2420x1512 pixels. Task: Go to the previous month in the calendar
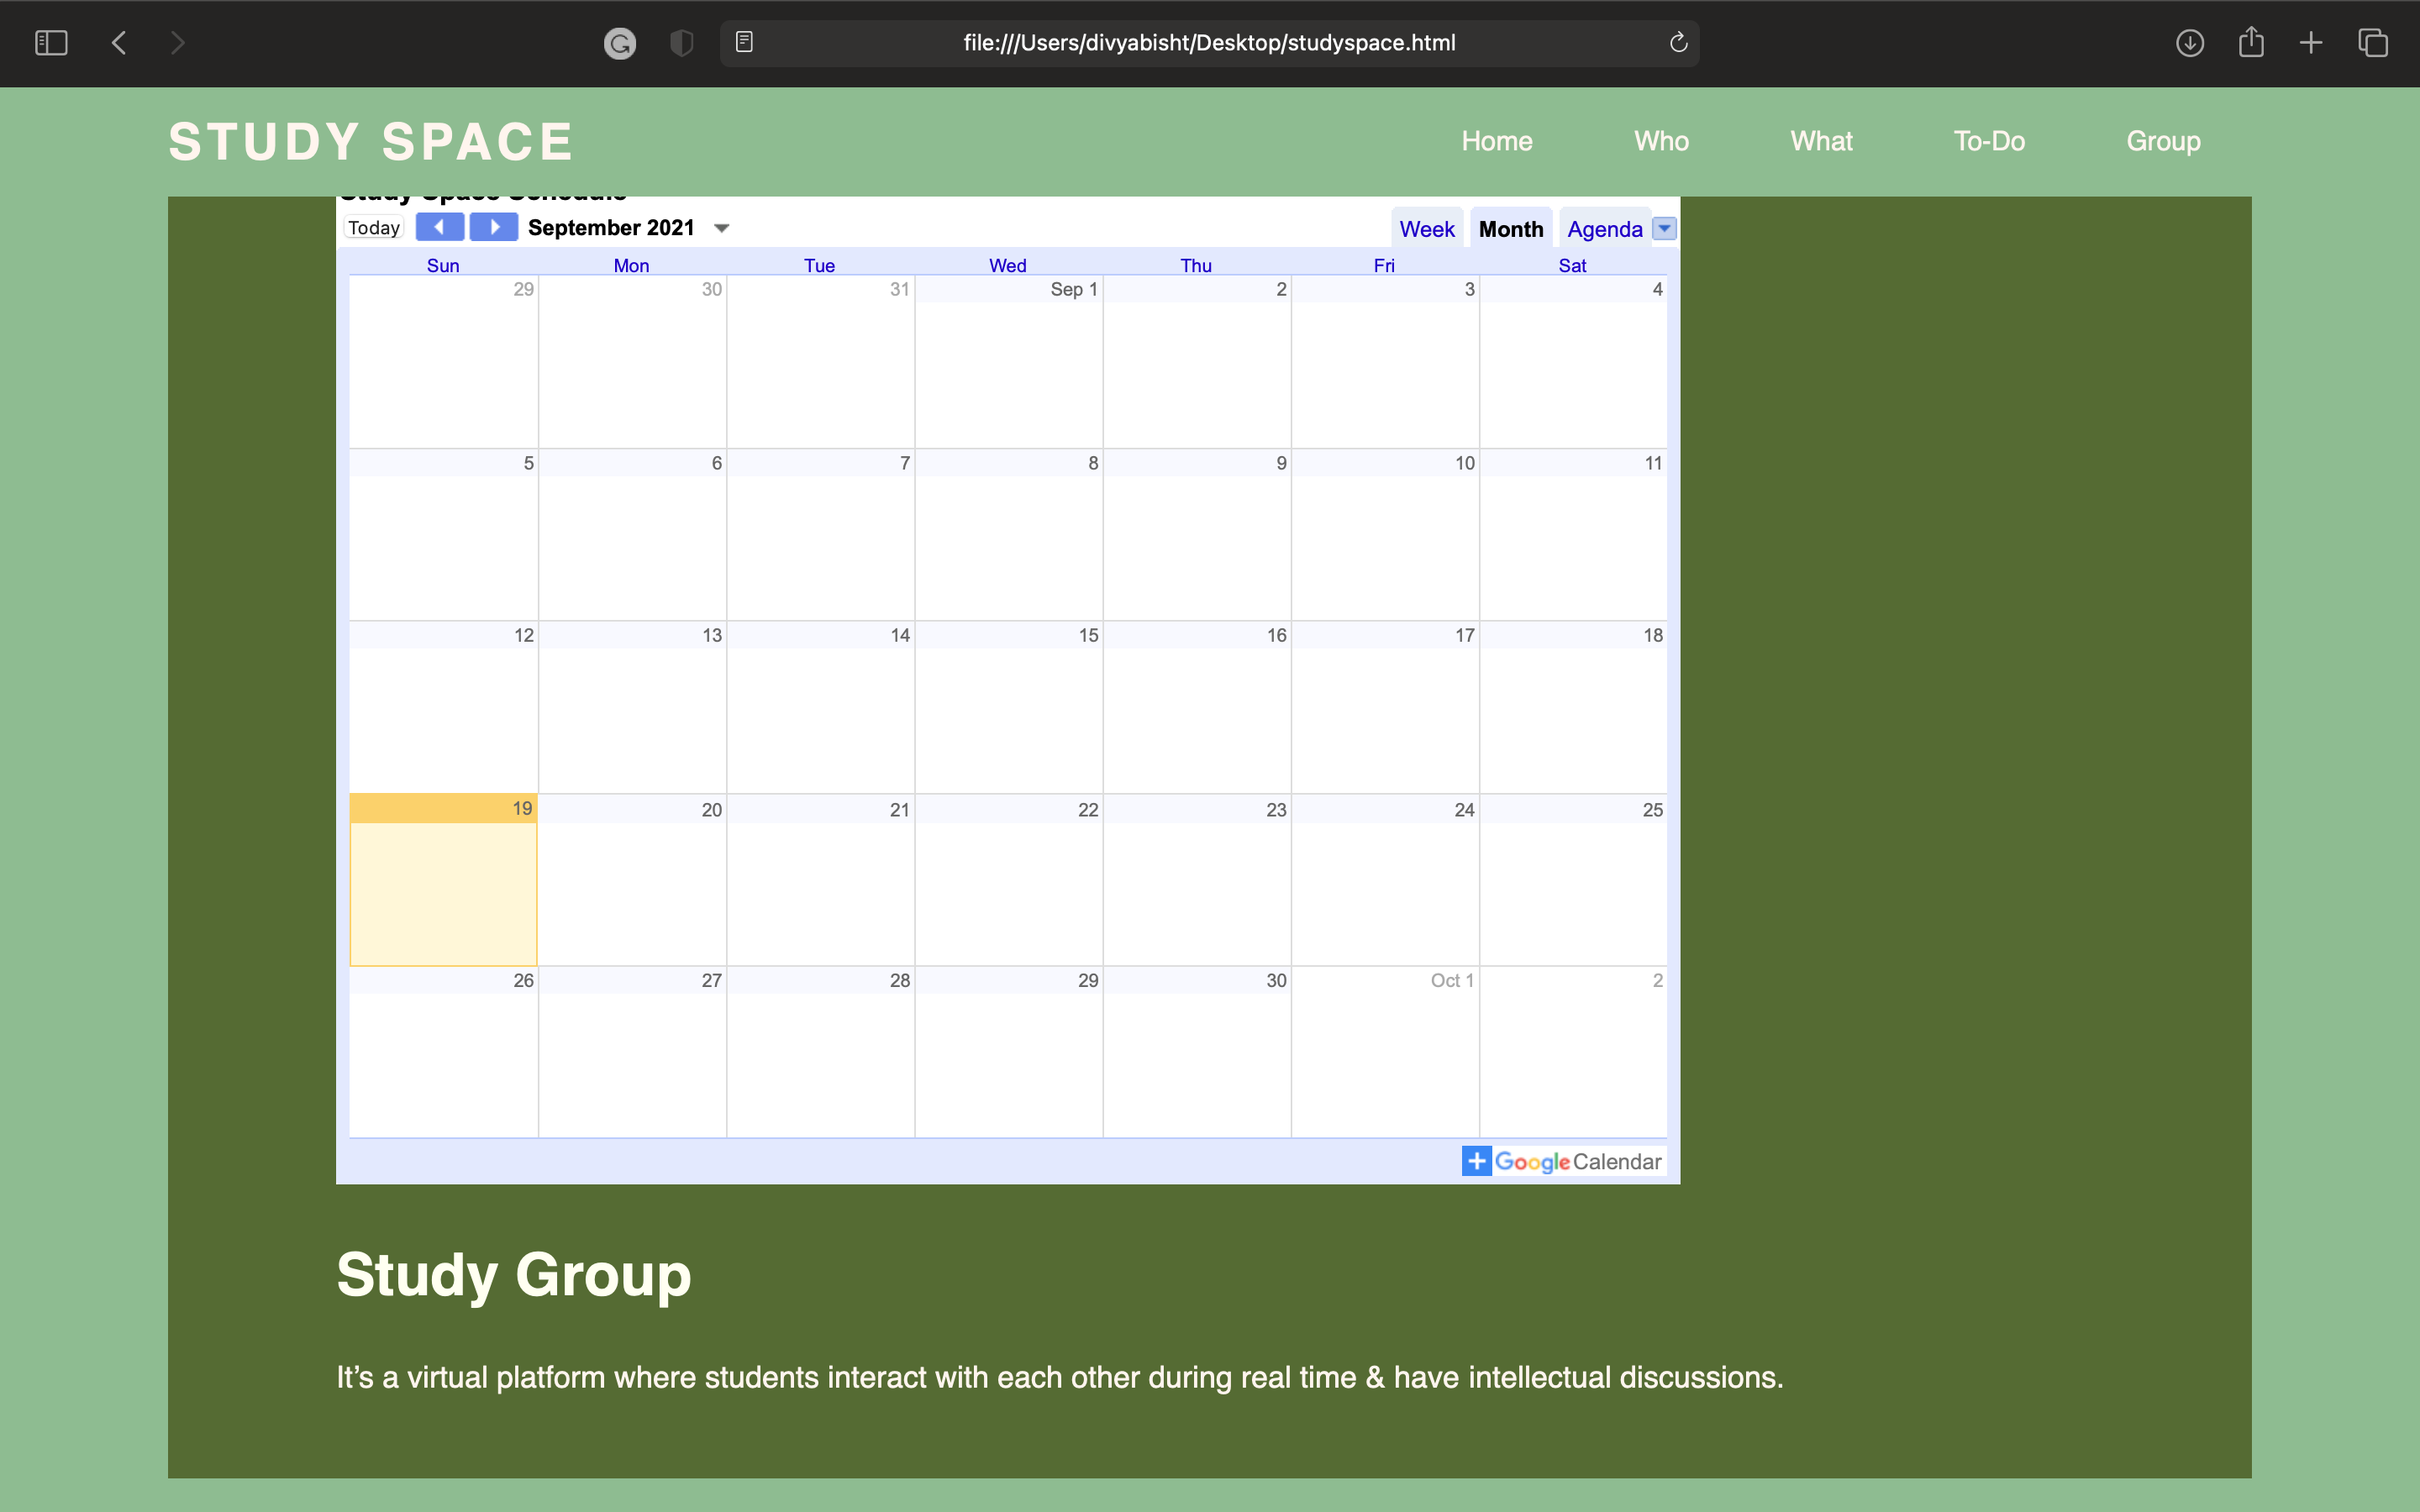tap(440, 227)
